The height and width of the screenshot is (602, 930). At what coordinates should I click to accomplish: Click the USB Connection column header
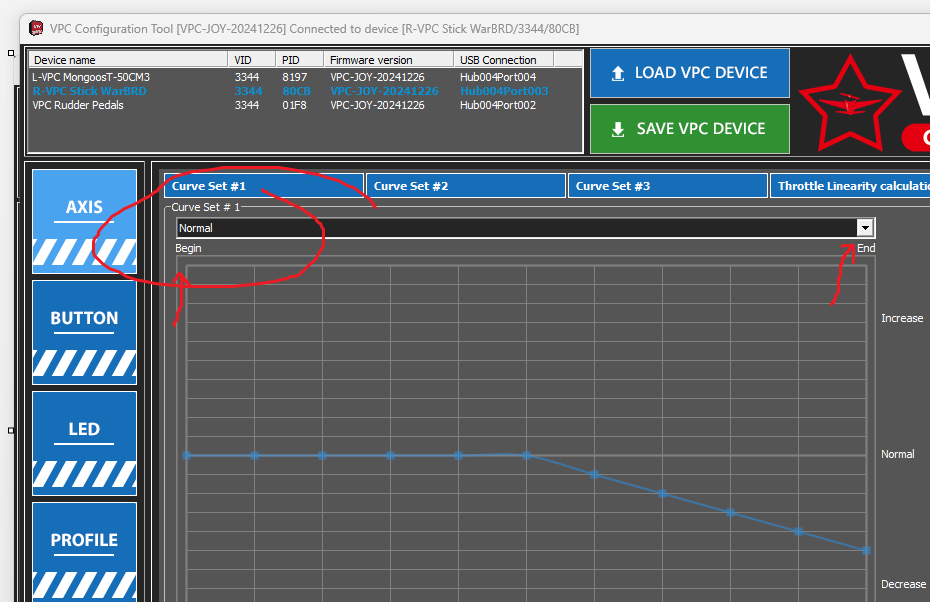(x=504, y=60)
